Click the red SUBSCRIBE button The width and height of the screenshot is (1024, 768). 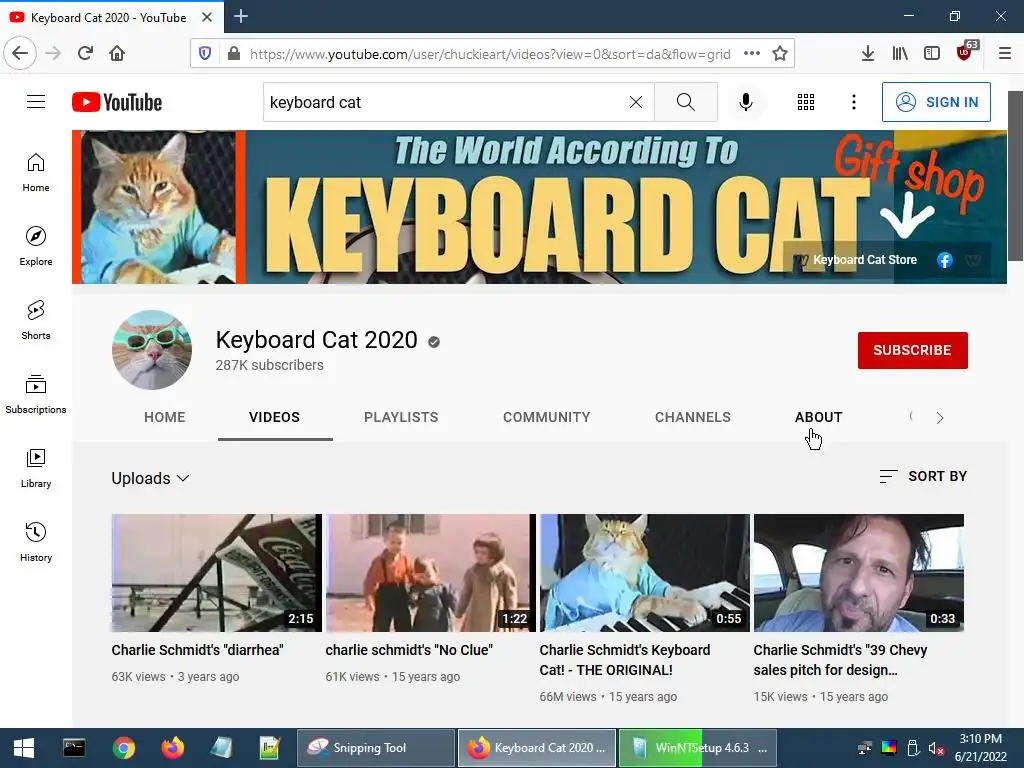point(912,350)
